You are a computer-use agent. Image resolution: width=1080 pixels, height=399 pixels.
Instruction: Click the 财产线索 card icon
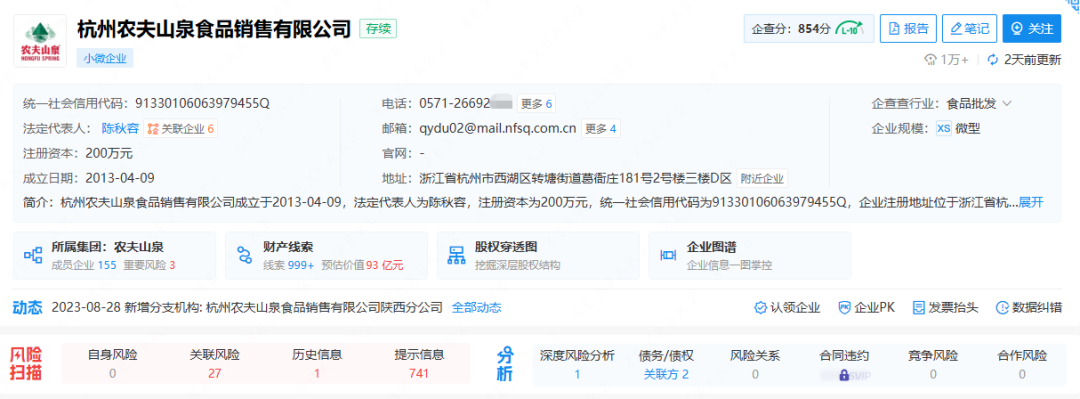245,256
